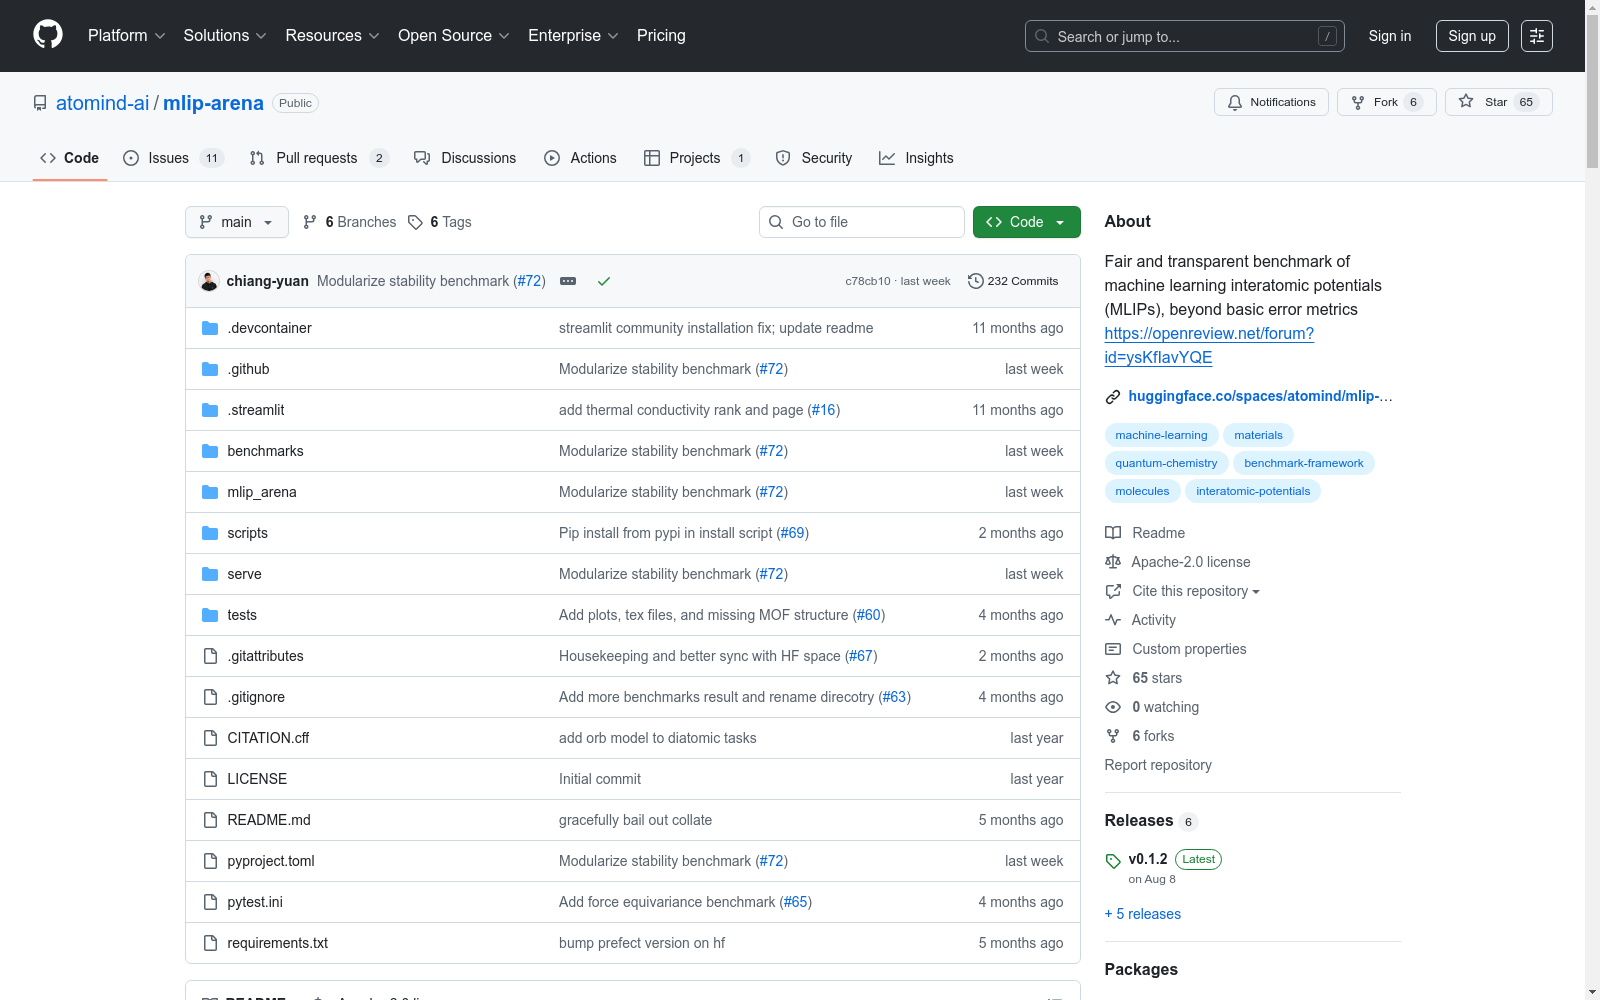Click the openreview.net forum link

[1209, 345]
